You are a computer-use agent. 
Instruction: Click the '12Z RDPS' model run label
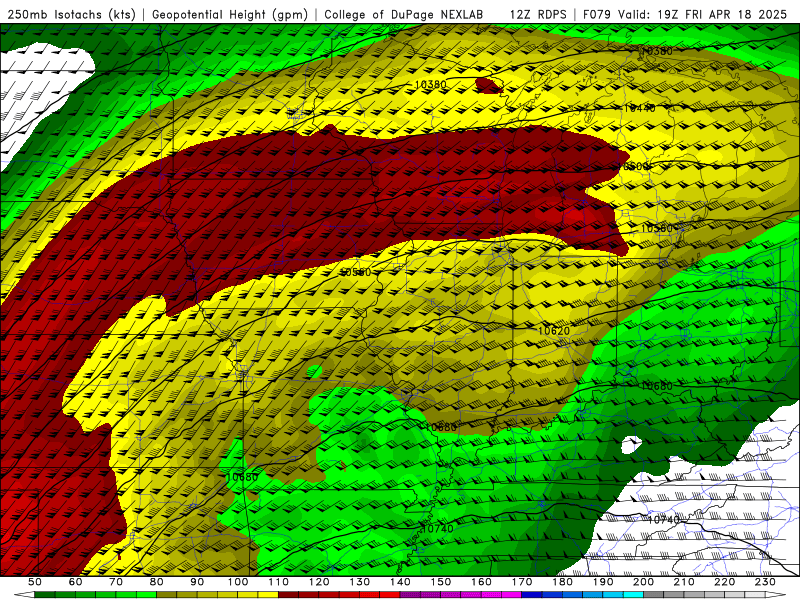tap(538, 14)
